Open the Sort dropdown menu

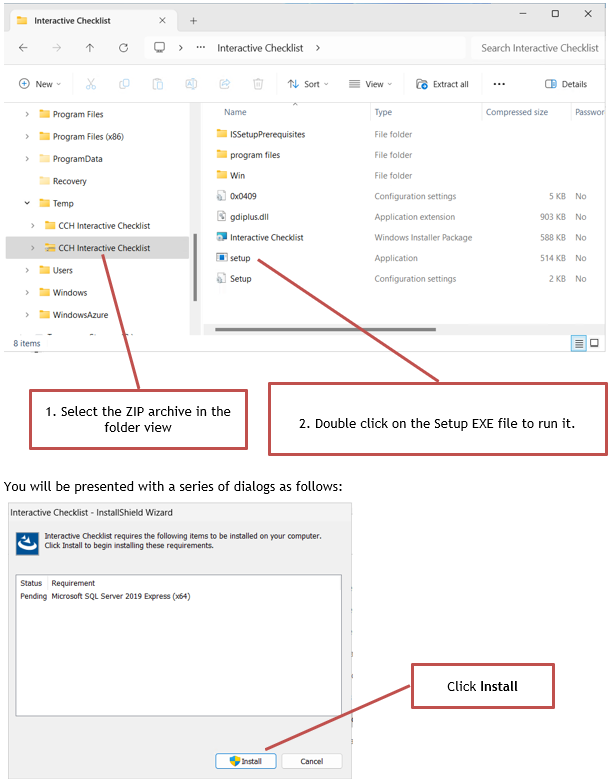click(x=308, y=84)
